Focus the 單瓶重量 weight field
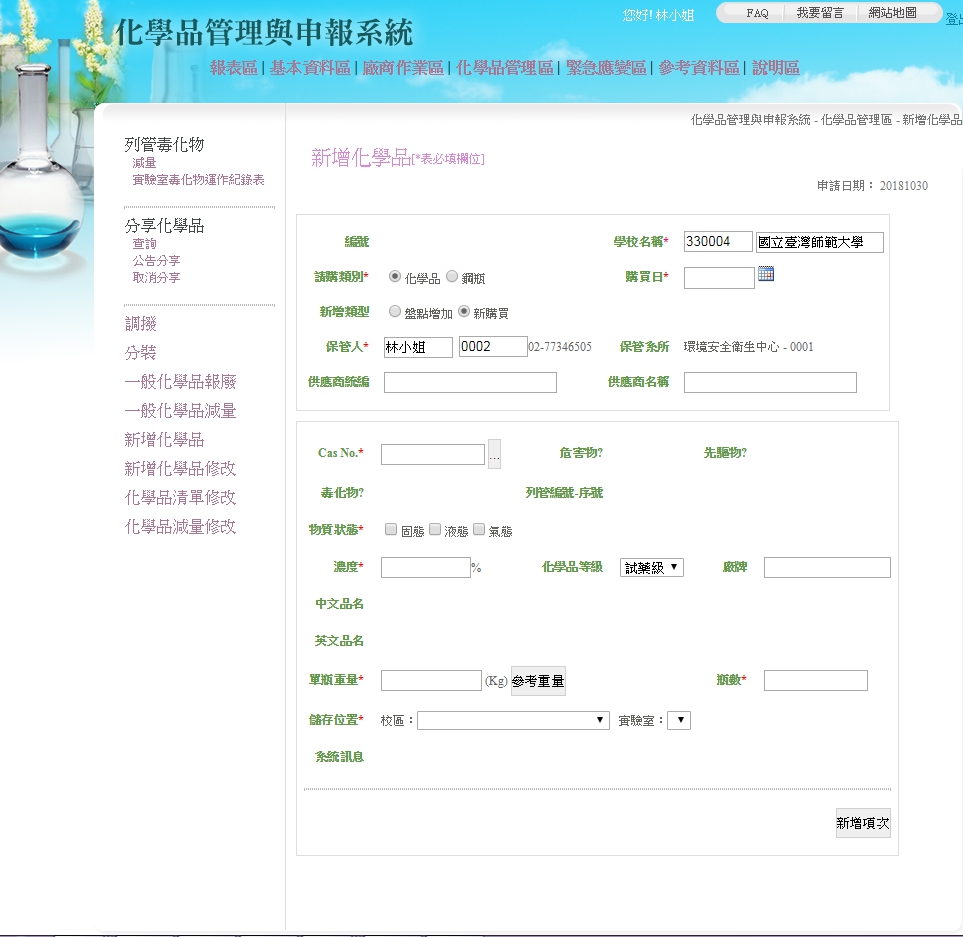This screenshot has height=937, width=963. (x=432, y=680)
